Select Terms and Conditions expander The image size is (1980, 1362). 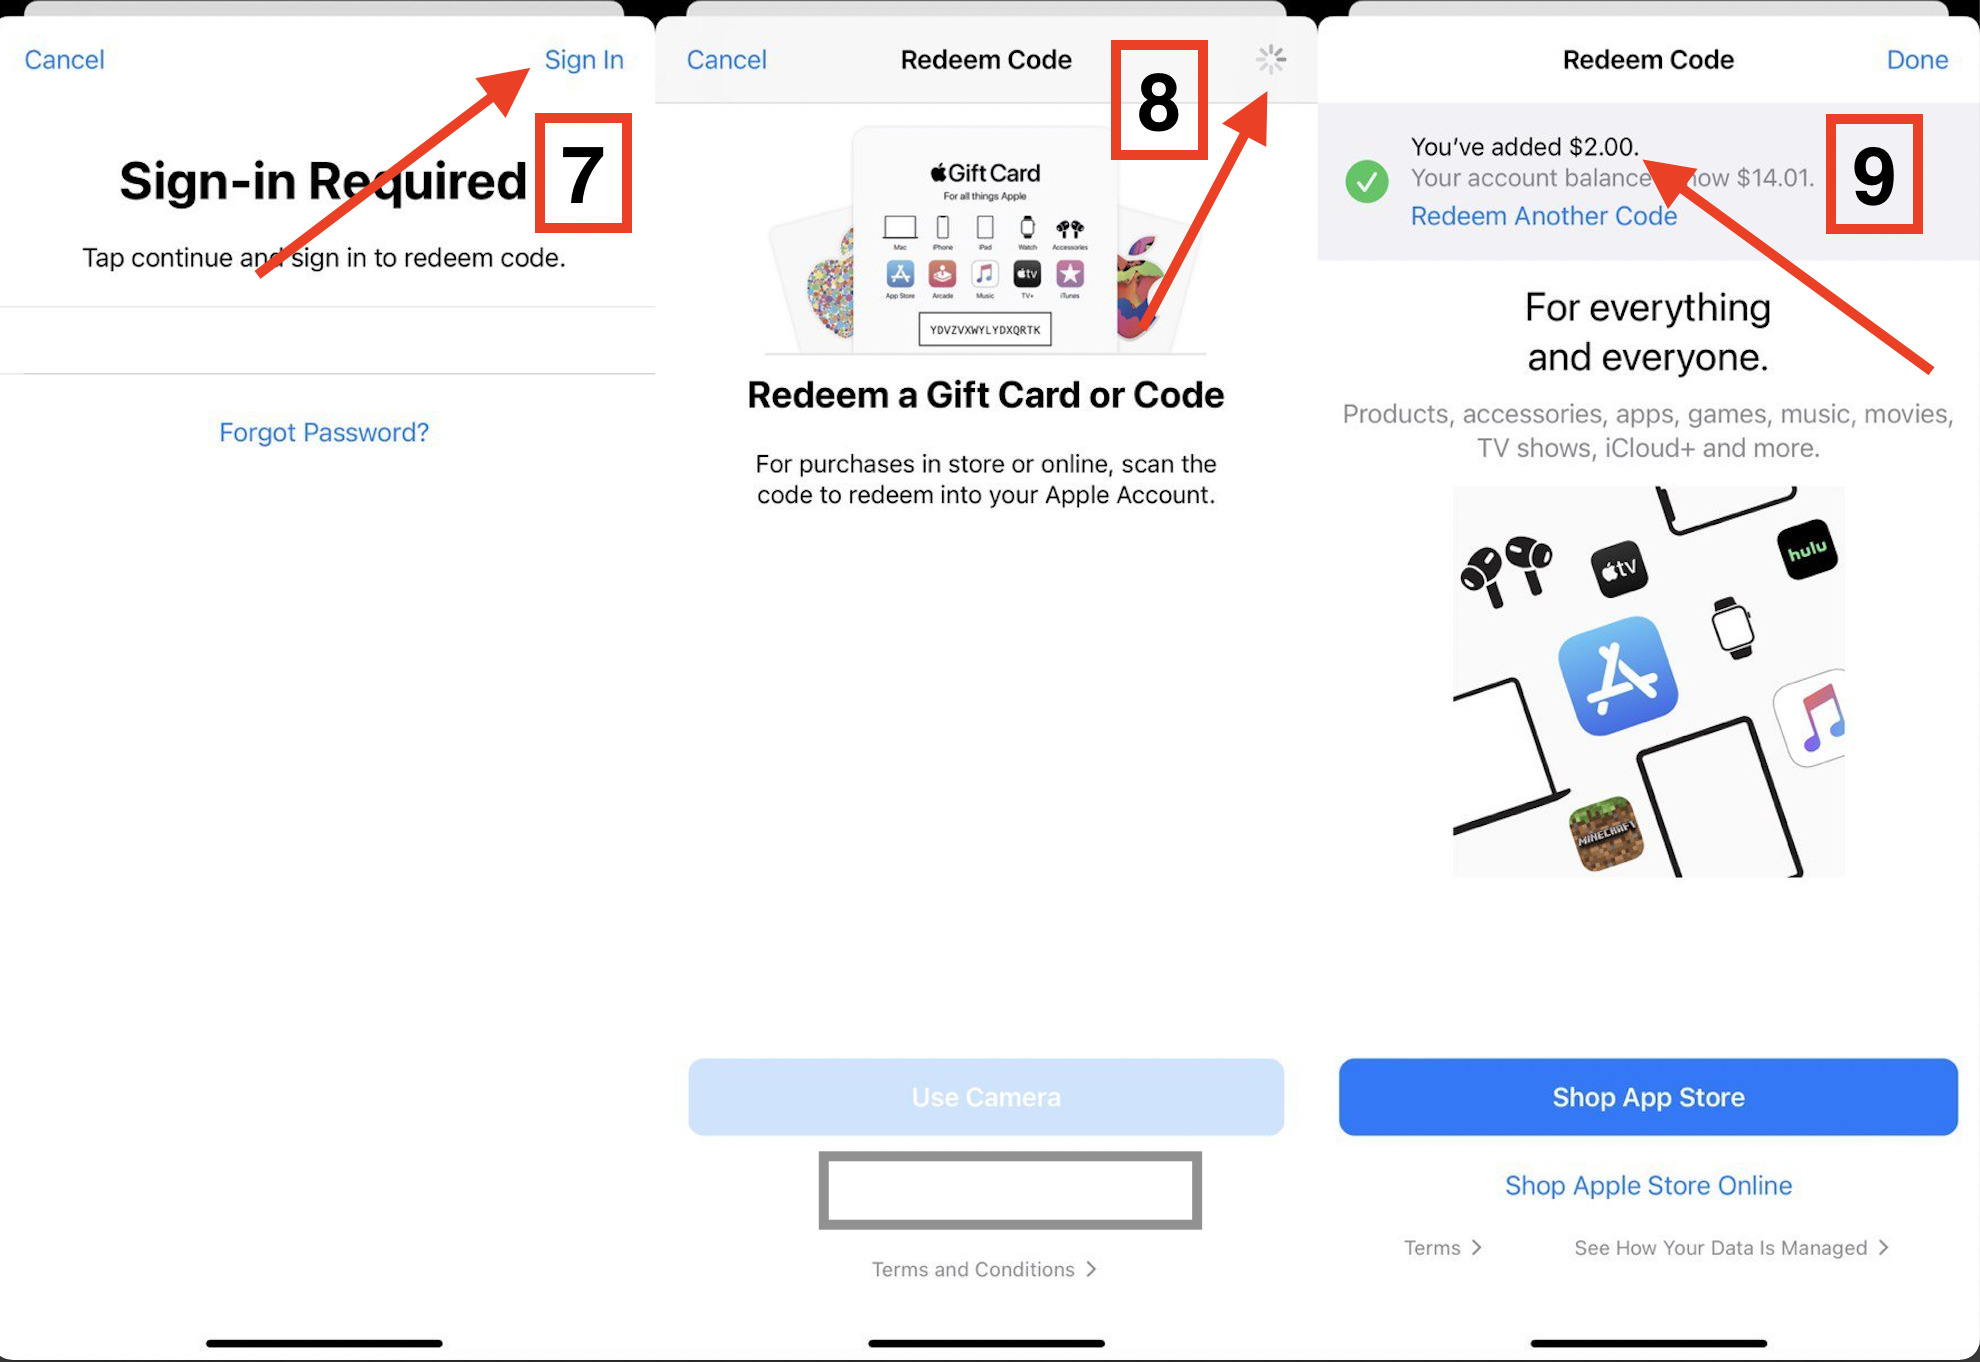tap(984, 1269)
